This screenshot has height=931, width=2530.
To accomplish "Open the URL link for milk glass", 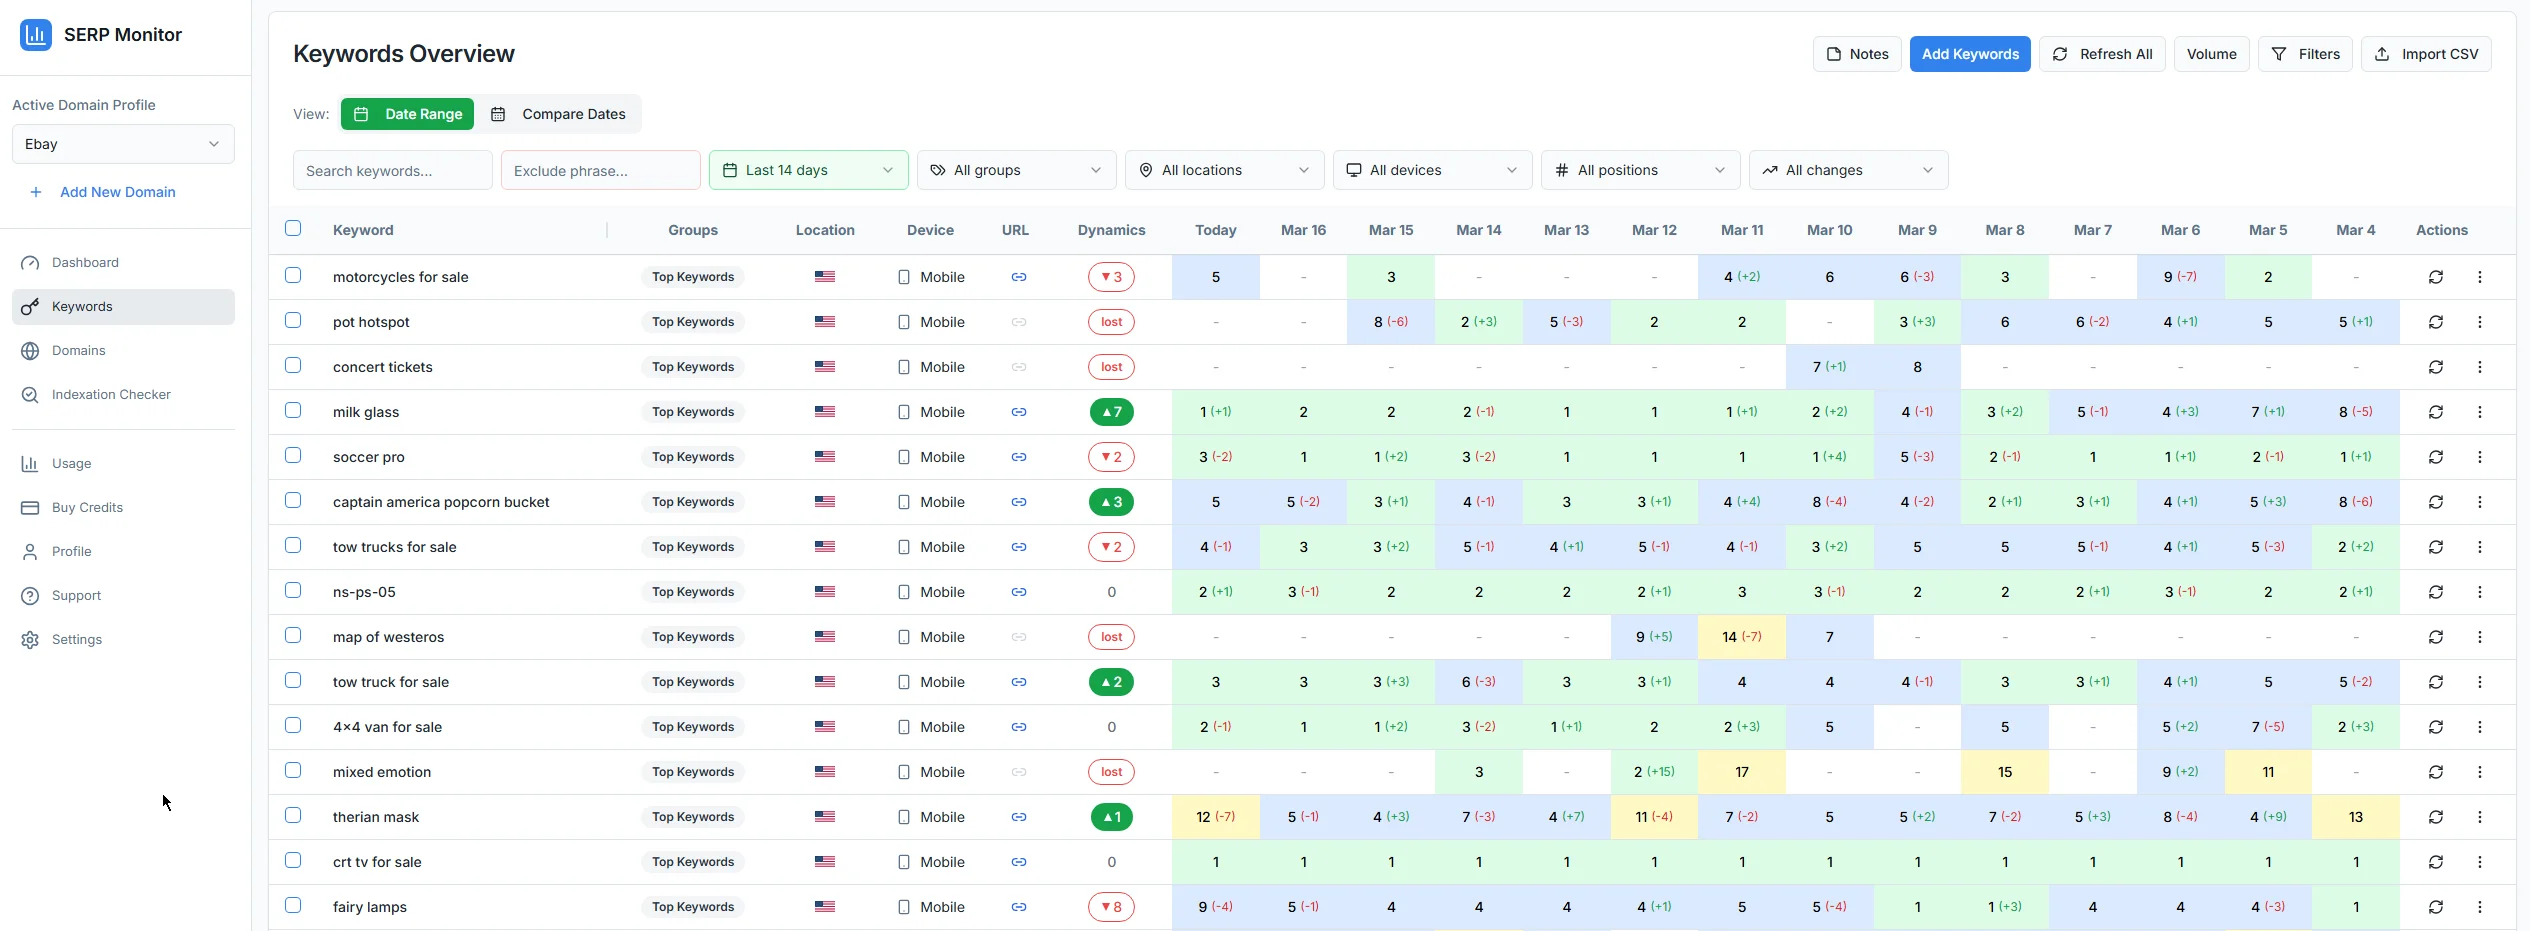I will tap(1018, 412).
